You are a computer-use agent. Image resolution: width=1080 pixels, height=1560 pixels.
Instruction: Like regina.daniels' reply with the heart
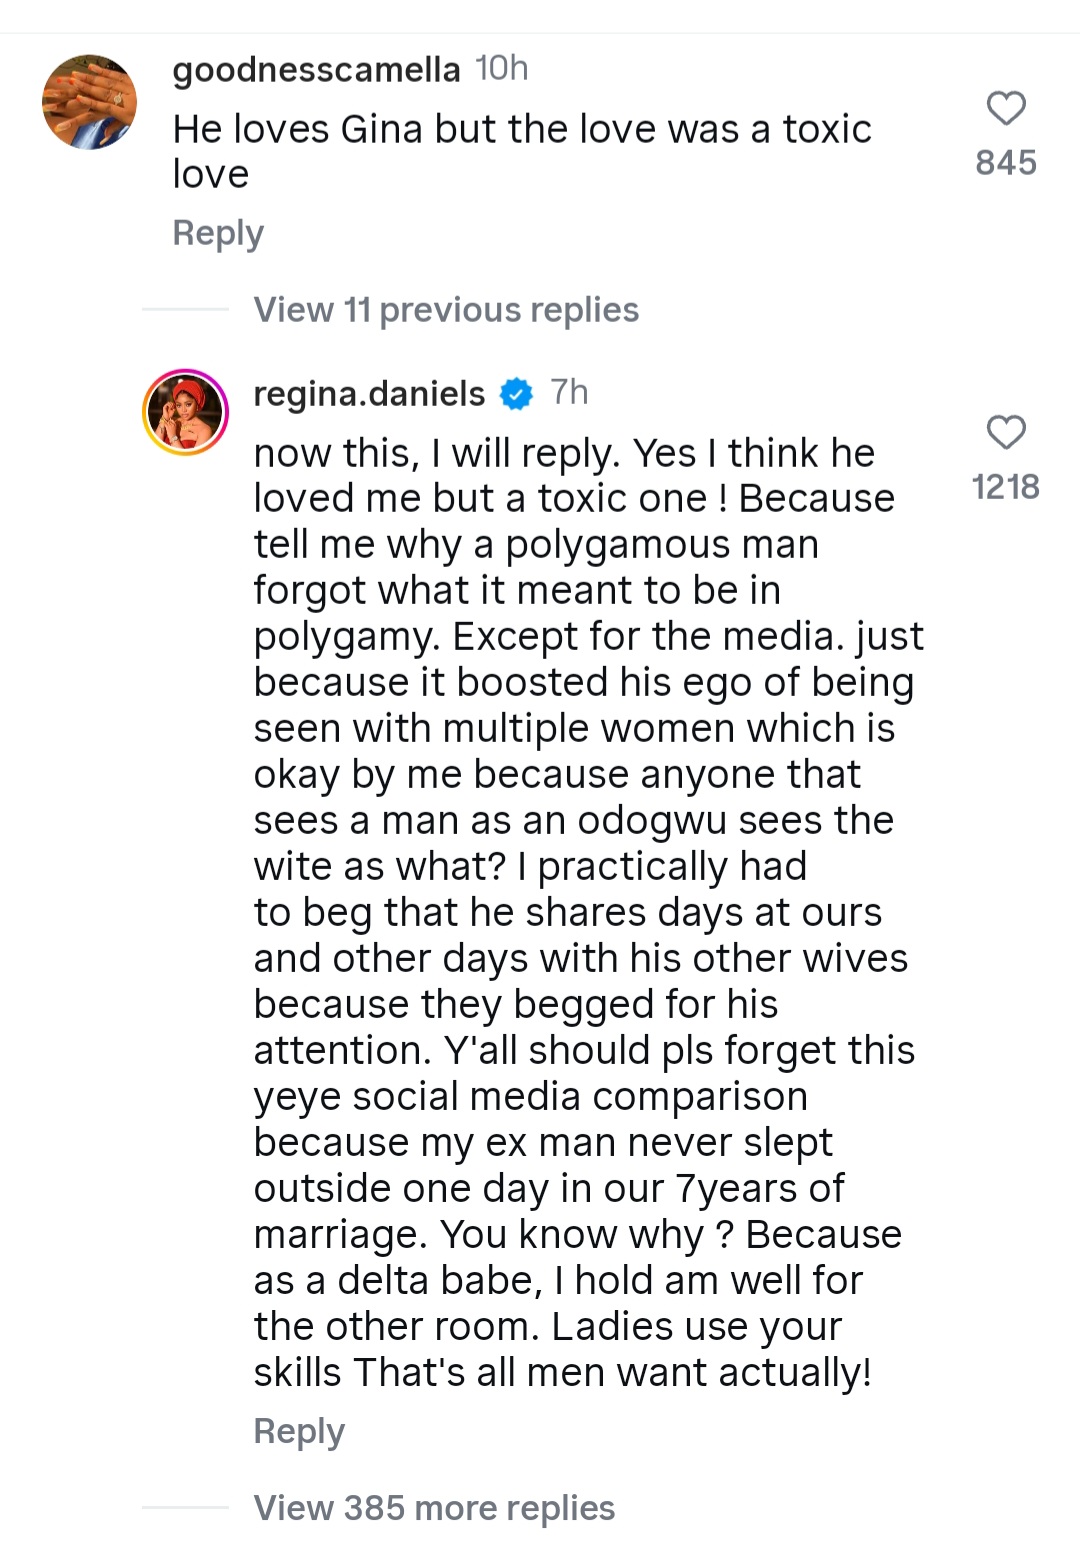pos(1006,433)
